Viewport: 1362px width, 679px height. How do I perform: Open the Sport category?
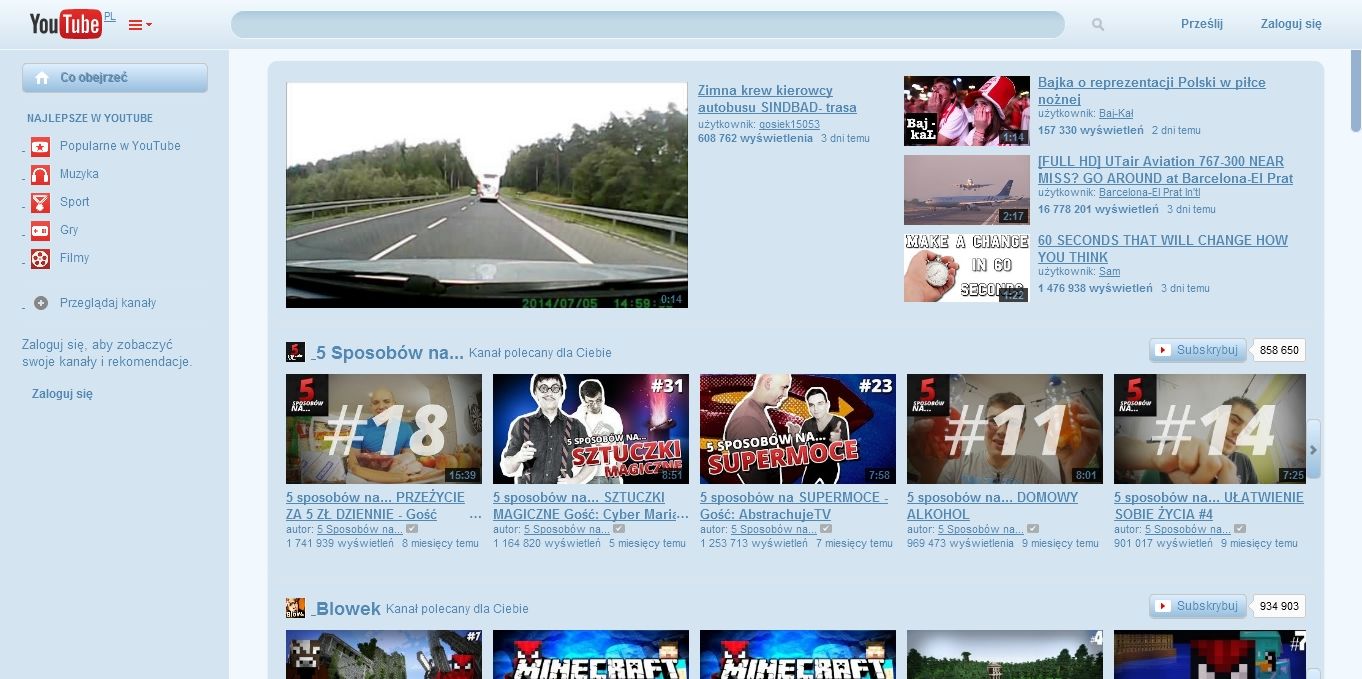(75, 202)
